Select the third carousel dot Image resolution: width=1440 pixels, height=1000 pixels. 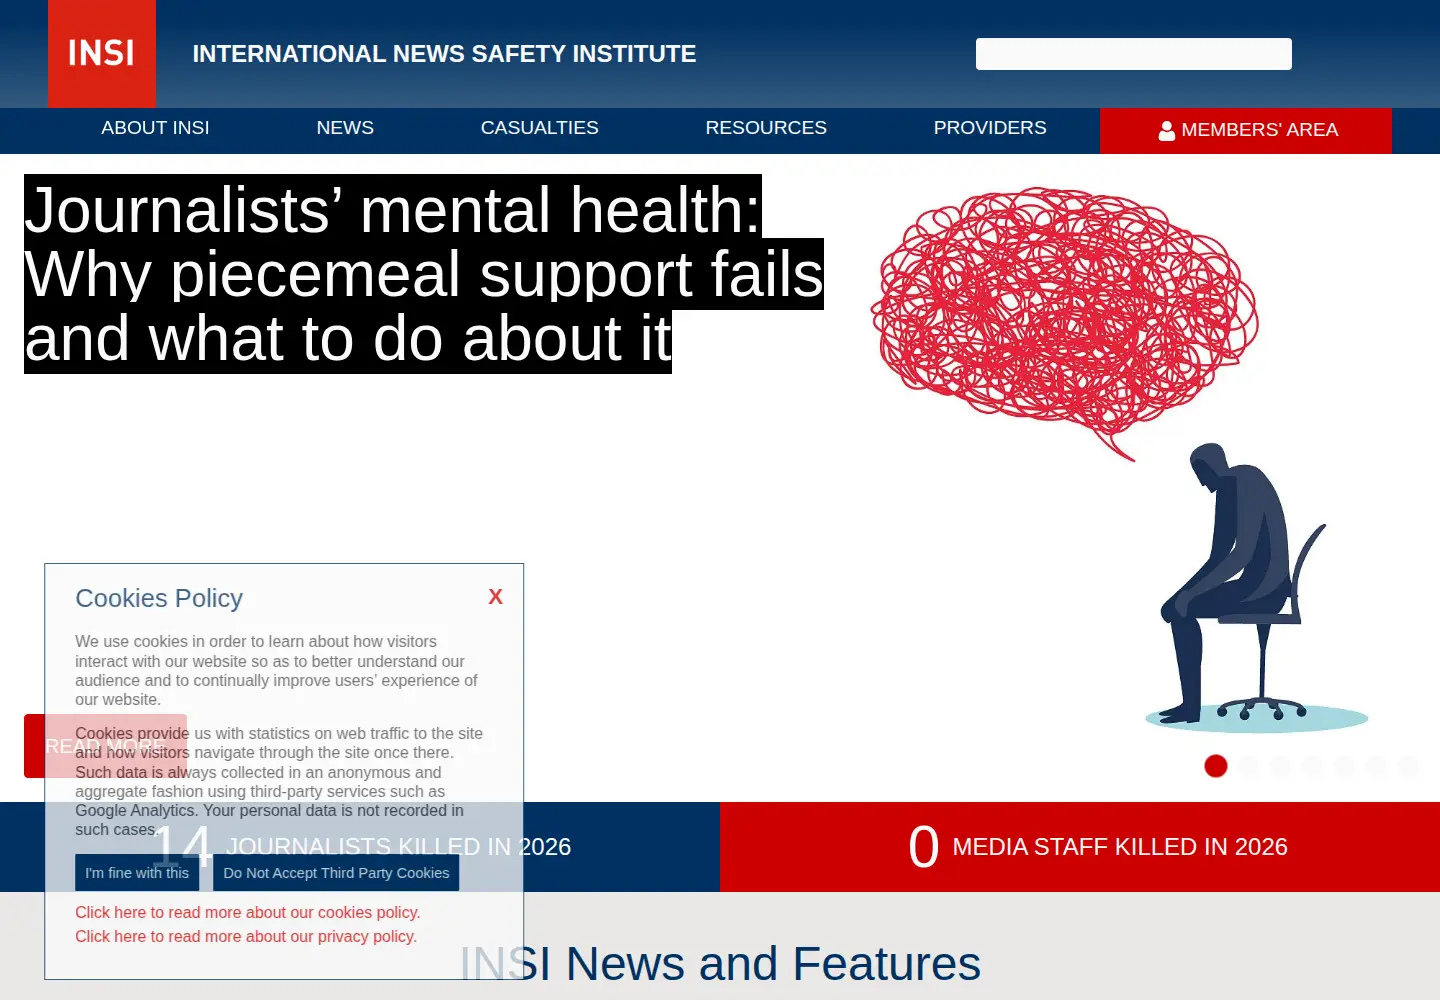click(1280, 766)
